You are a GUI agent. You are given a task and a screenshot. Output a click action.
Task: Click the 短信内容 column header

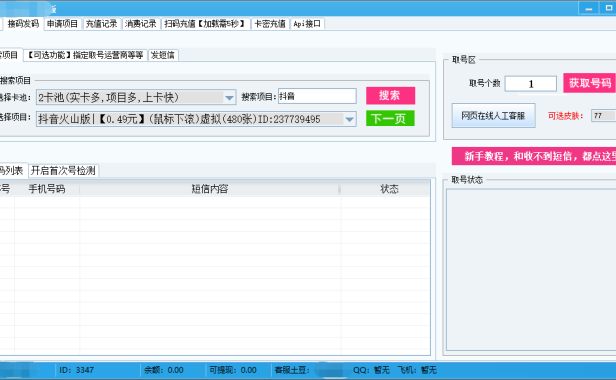210,189
